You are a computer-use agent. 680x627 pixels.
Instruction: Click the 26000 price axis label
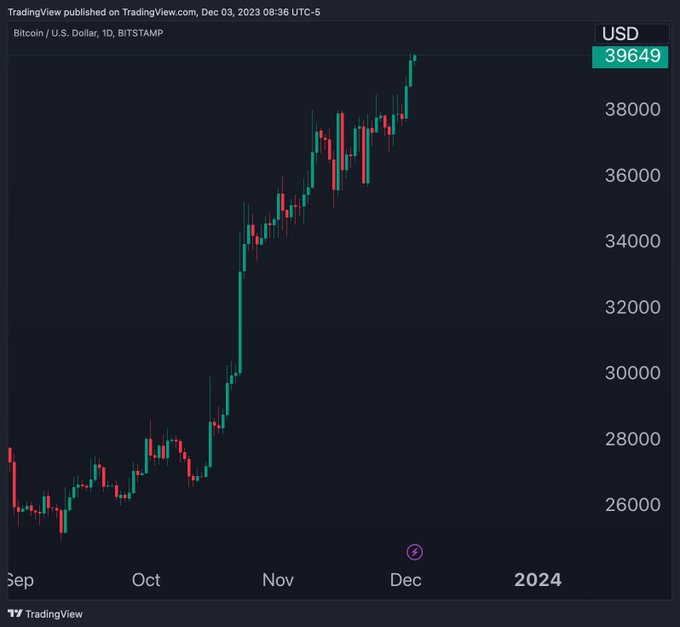coord(632,505)
